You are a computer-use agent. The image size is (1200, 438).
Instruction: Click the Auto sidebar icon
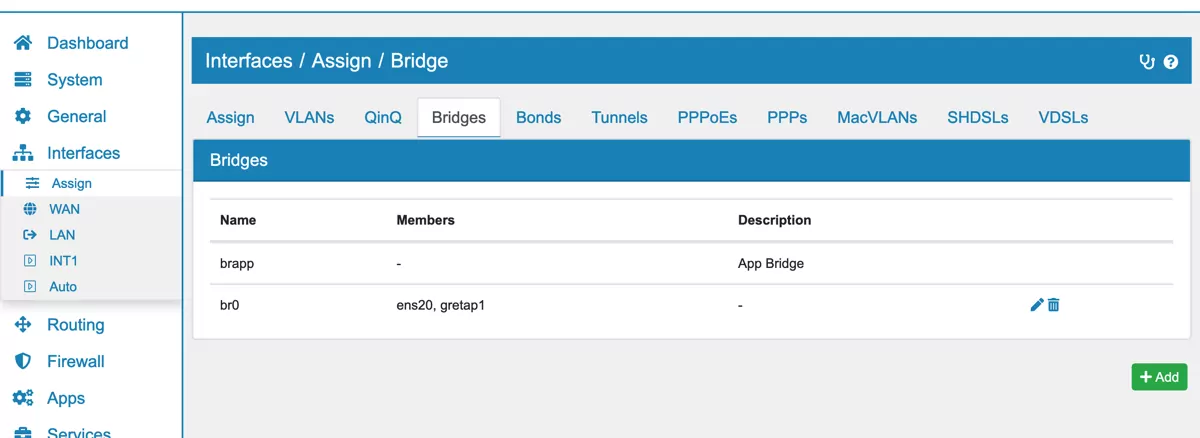(x=30, y=287)
